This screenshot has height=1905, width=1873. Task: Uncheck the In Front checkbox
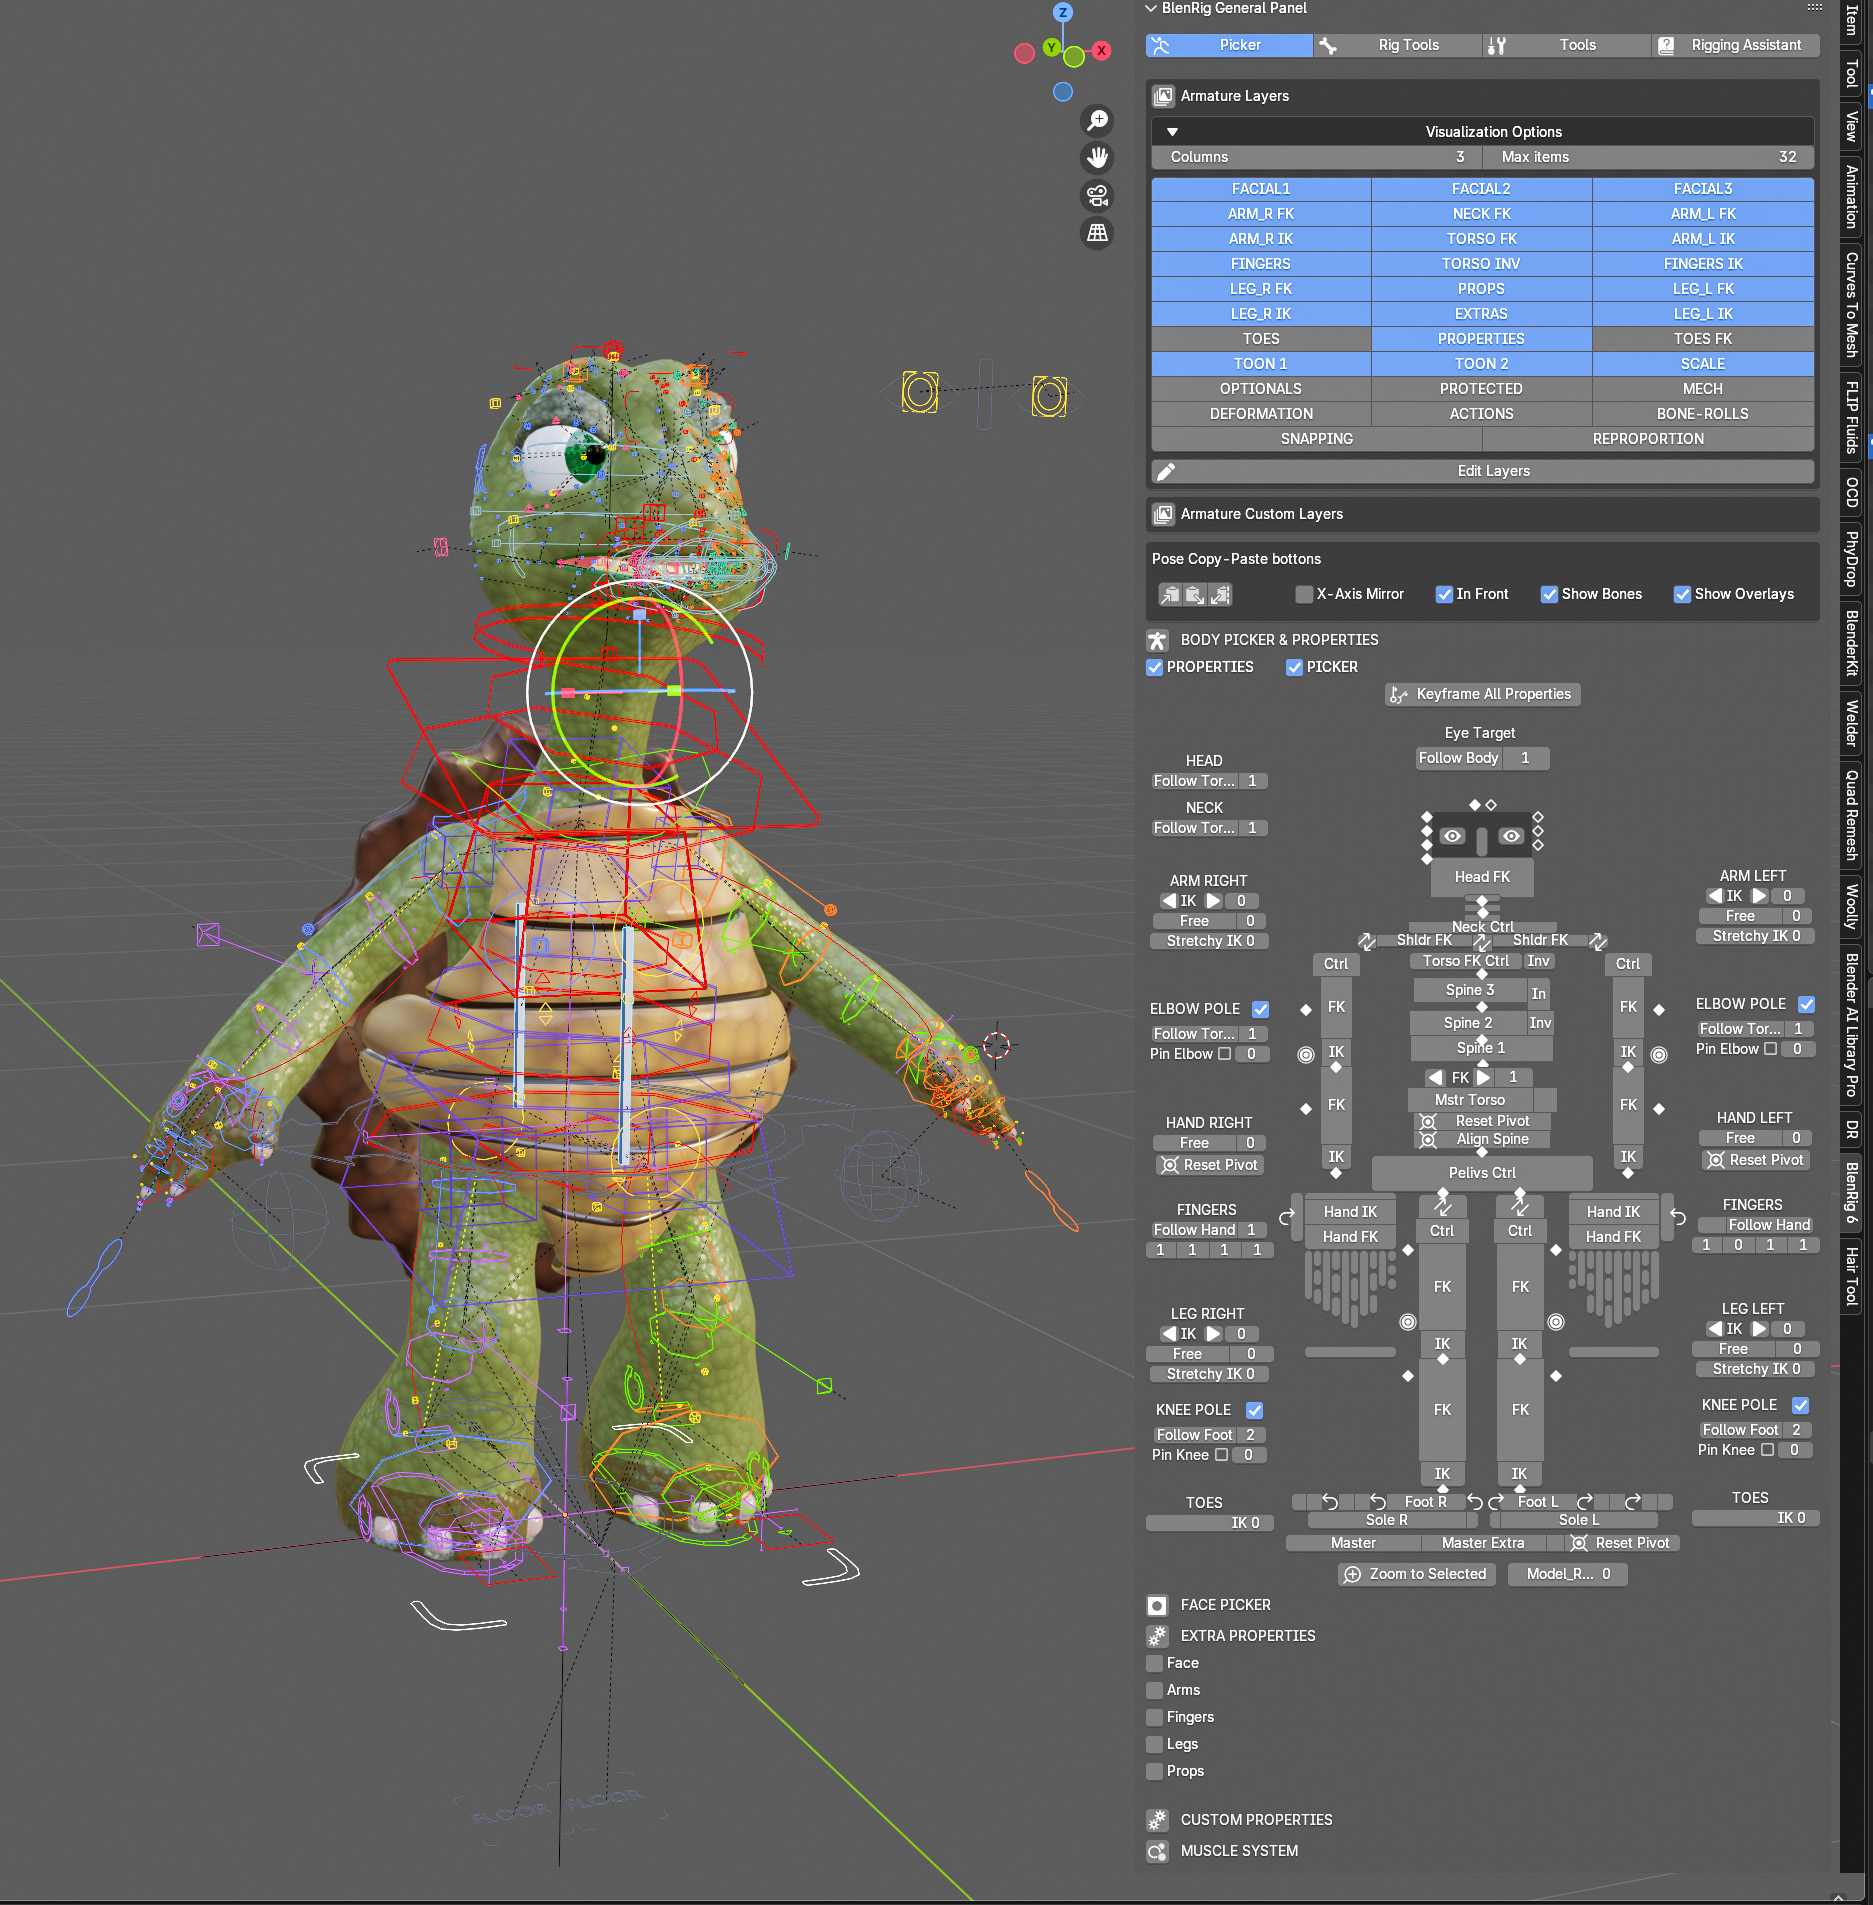(1444, 594)
